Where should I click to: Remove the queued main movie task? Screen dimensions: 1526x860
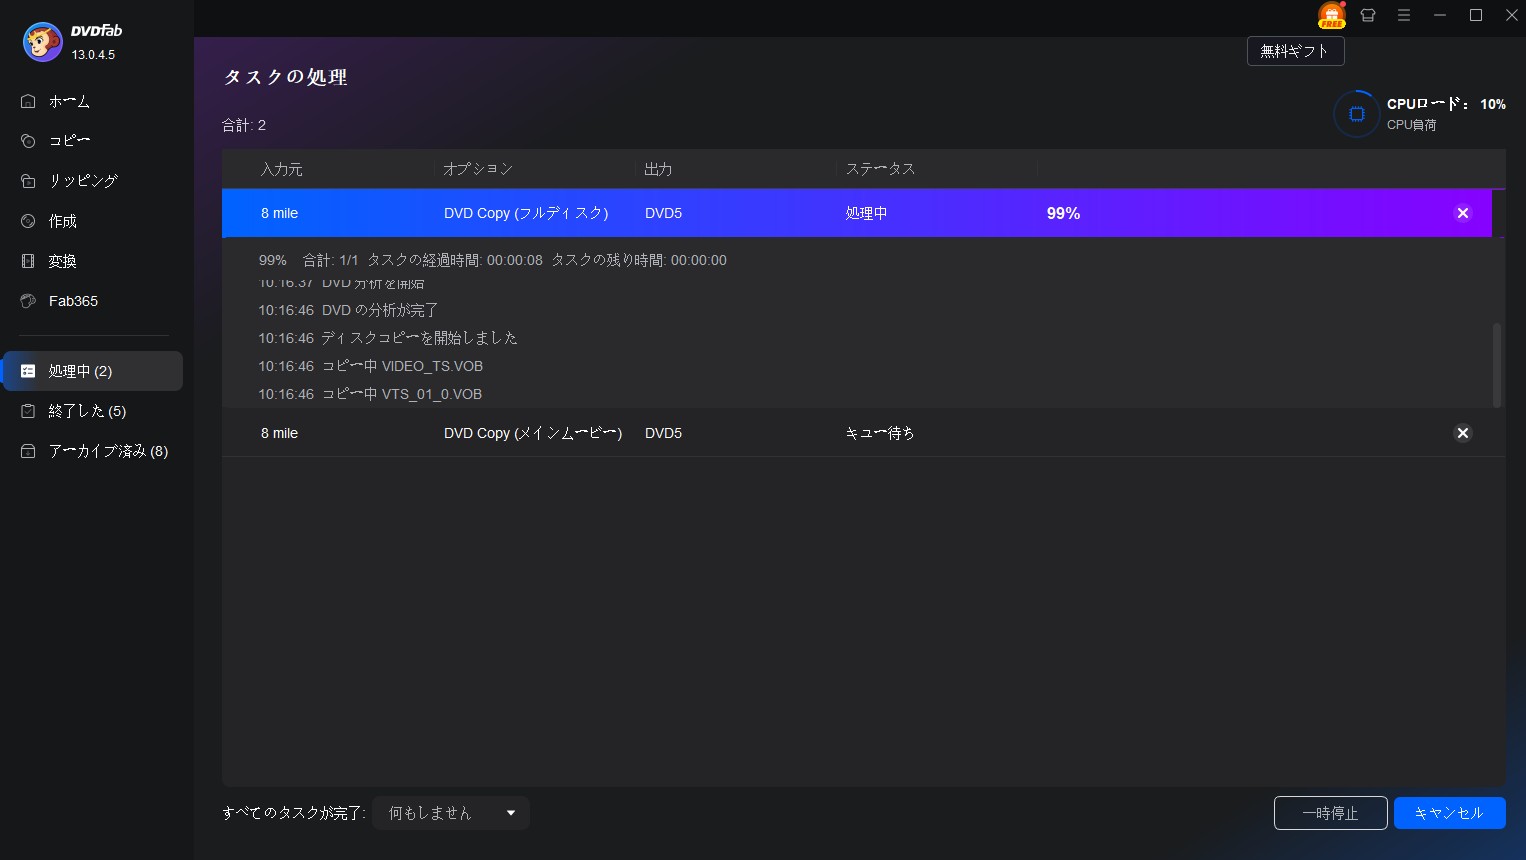1462,433
